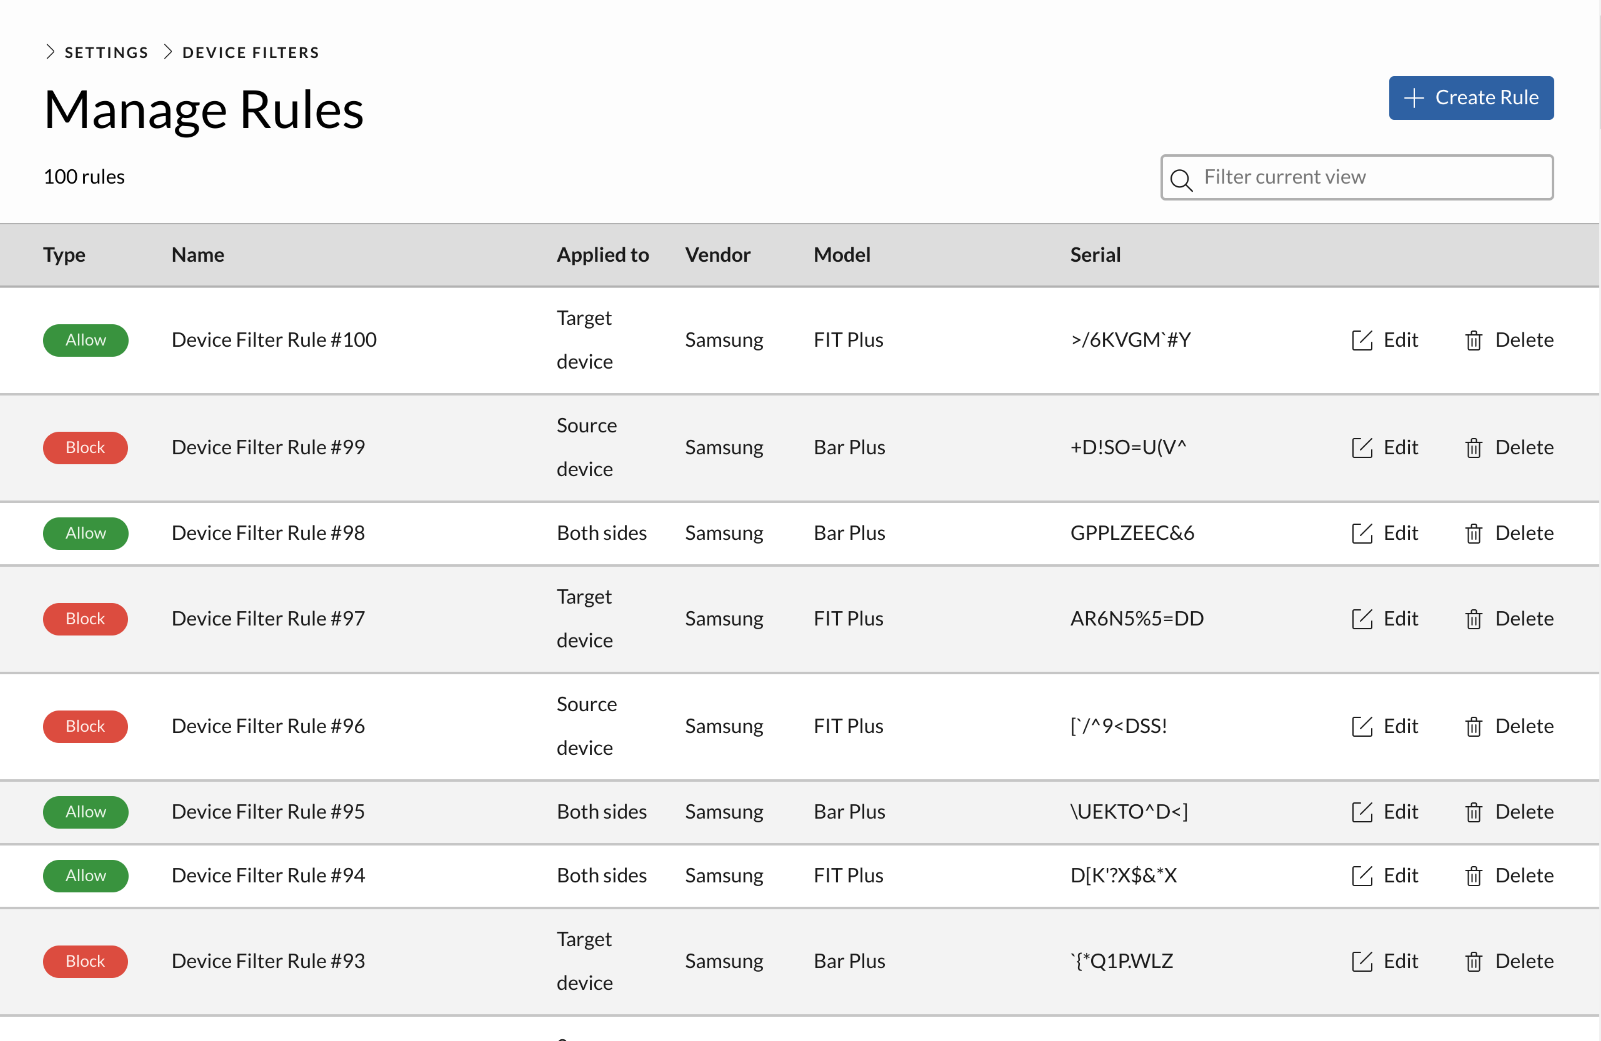1601x1041 pixels.
Task: Click Edit label for Rule #96
Action: pos(1401,726)
